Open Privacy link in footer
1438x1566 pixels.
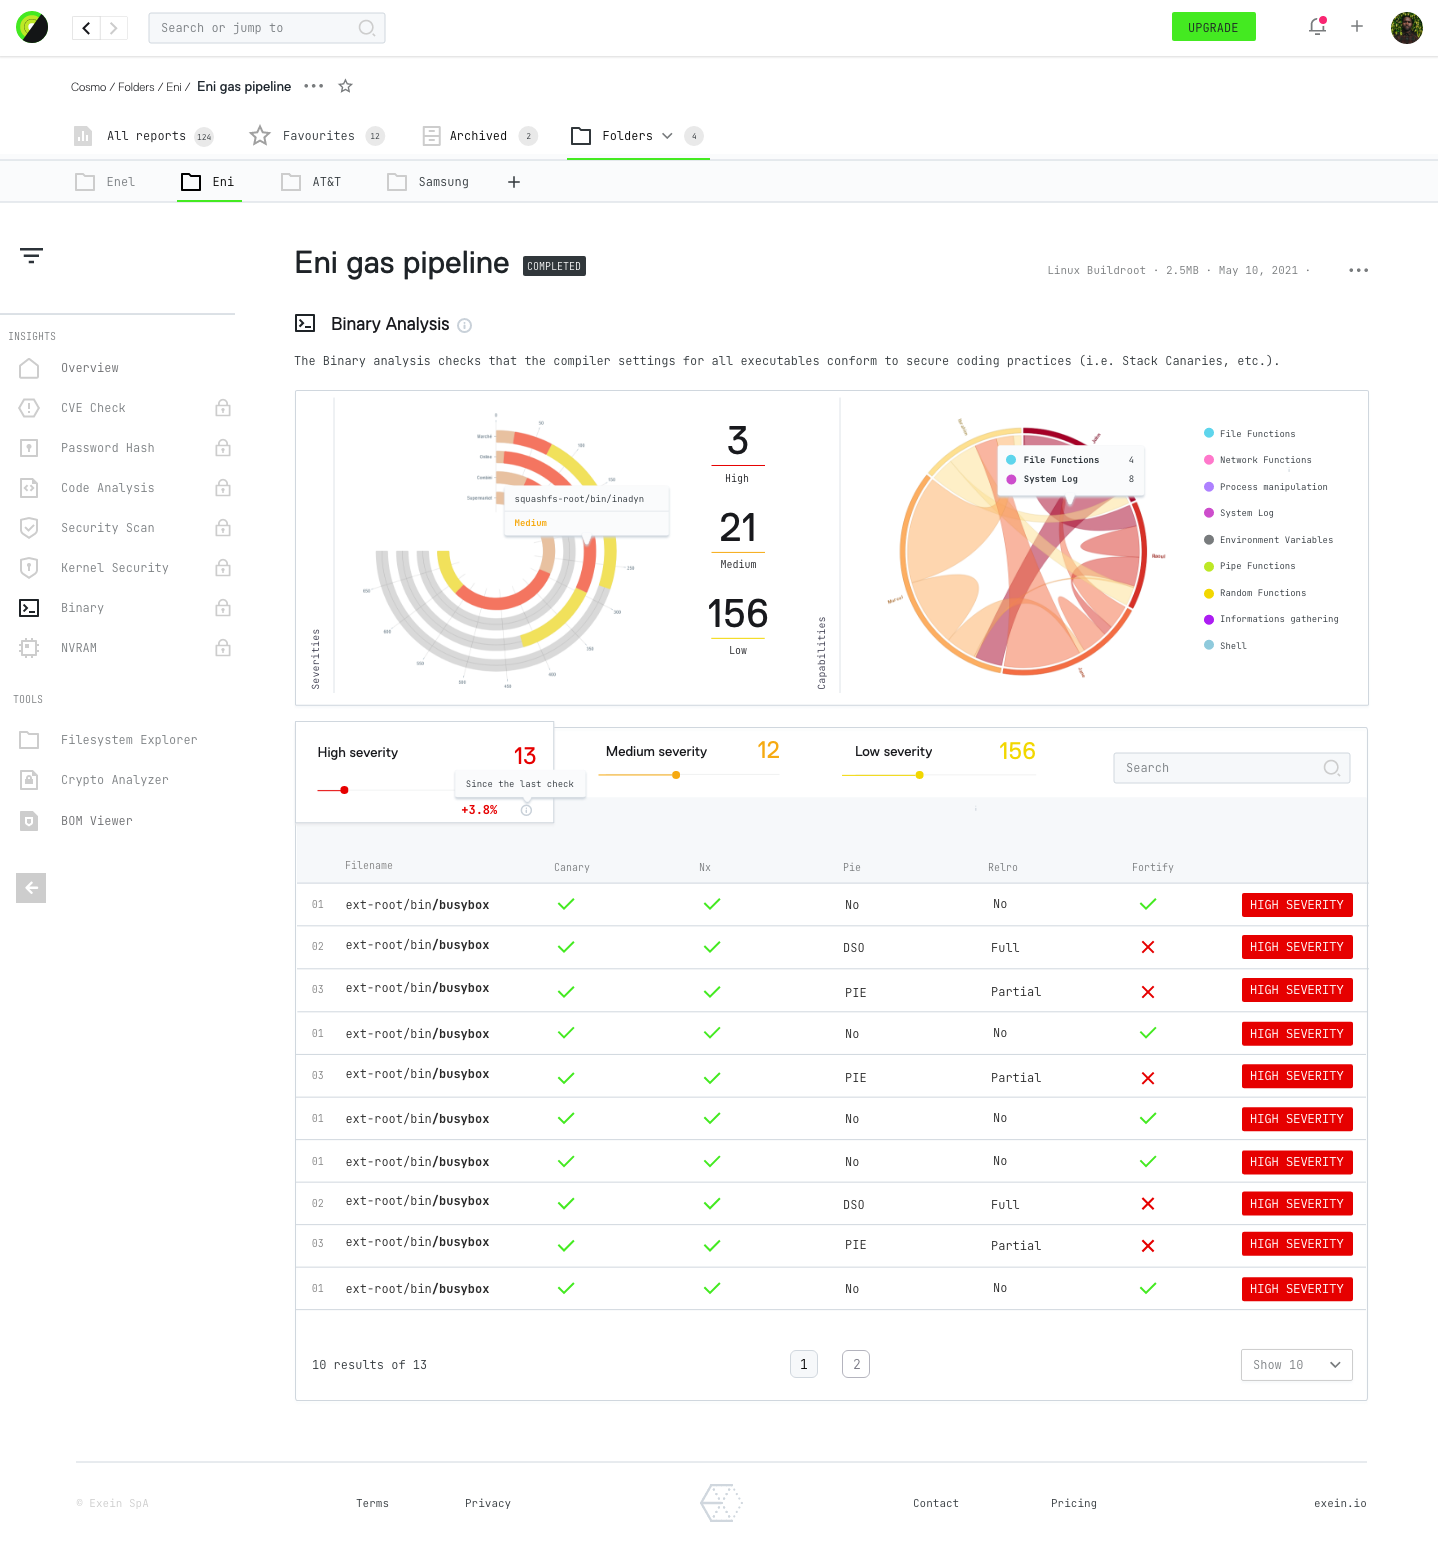(x=488, y=1503)
